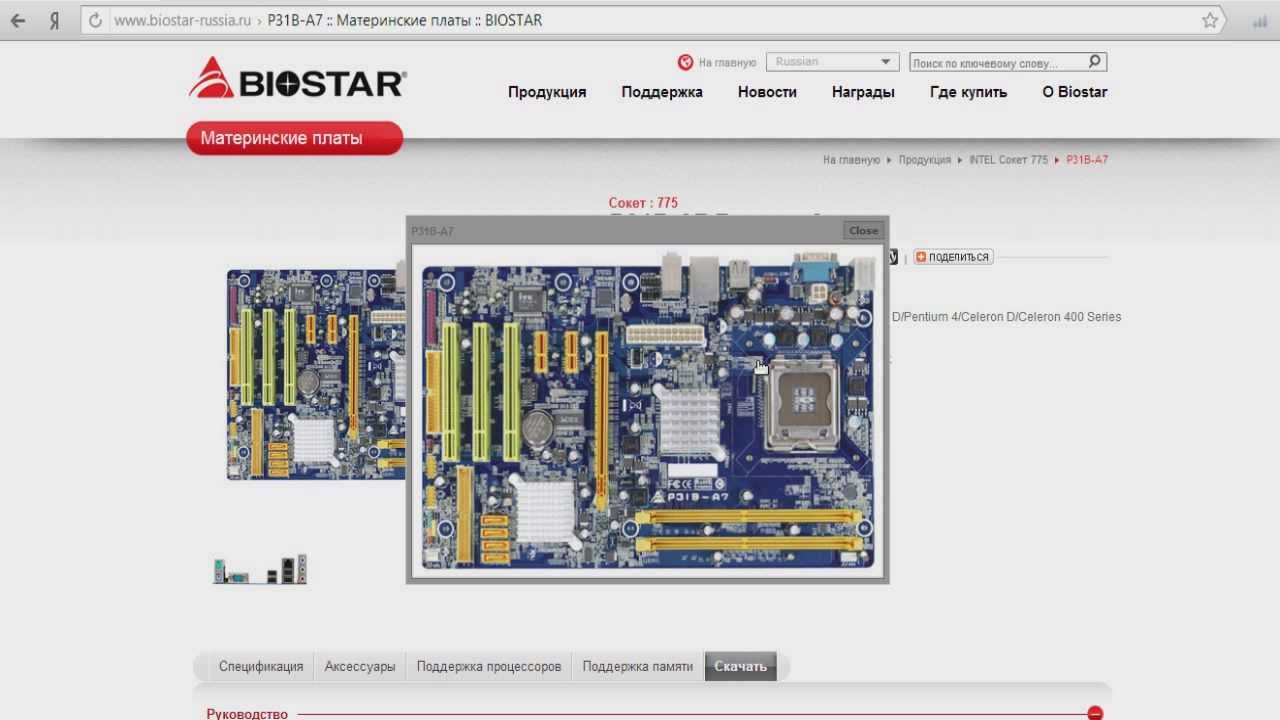Open the Продукция menu

pos(547,92)
